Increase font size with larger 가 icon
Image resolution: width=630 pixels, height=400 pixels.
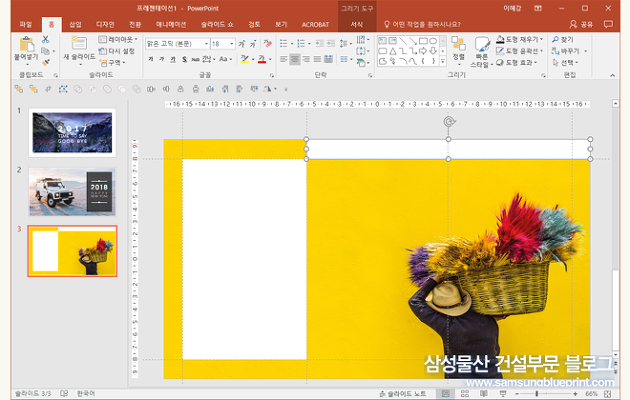coord(241,43)
